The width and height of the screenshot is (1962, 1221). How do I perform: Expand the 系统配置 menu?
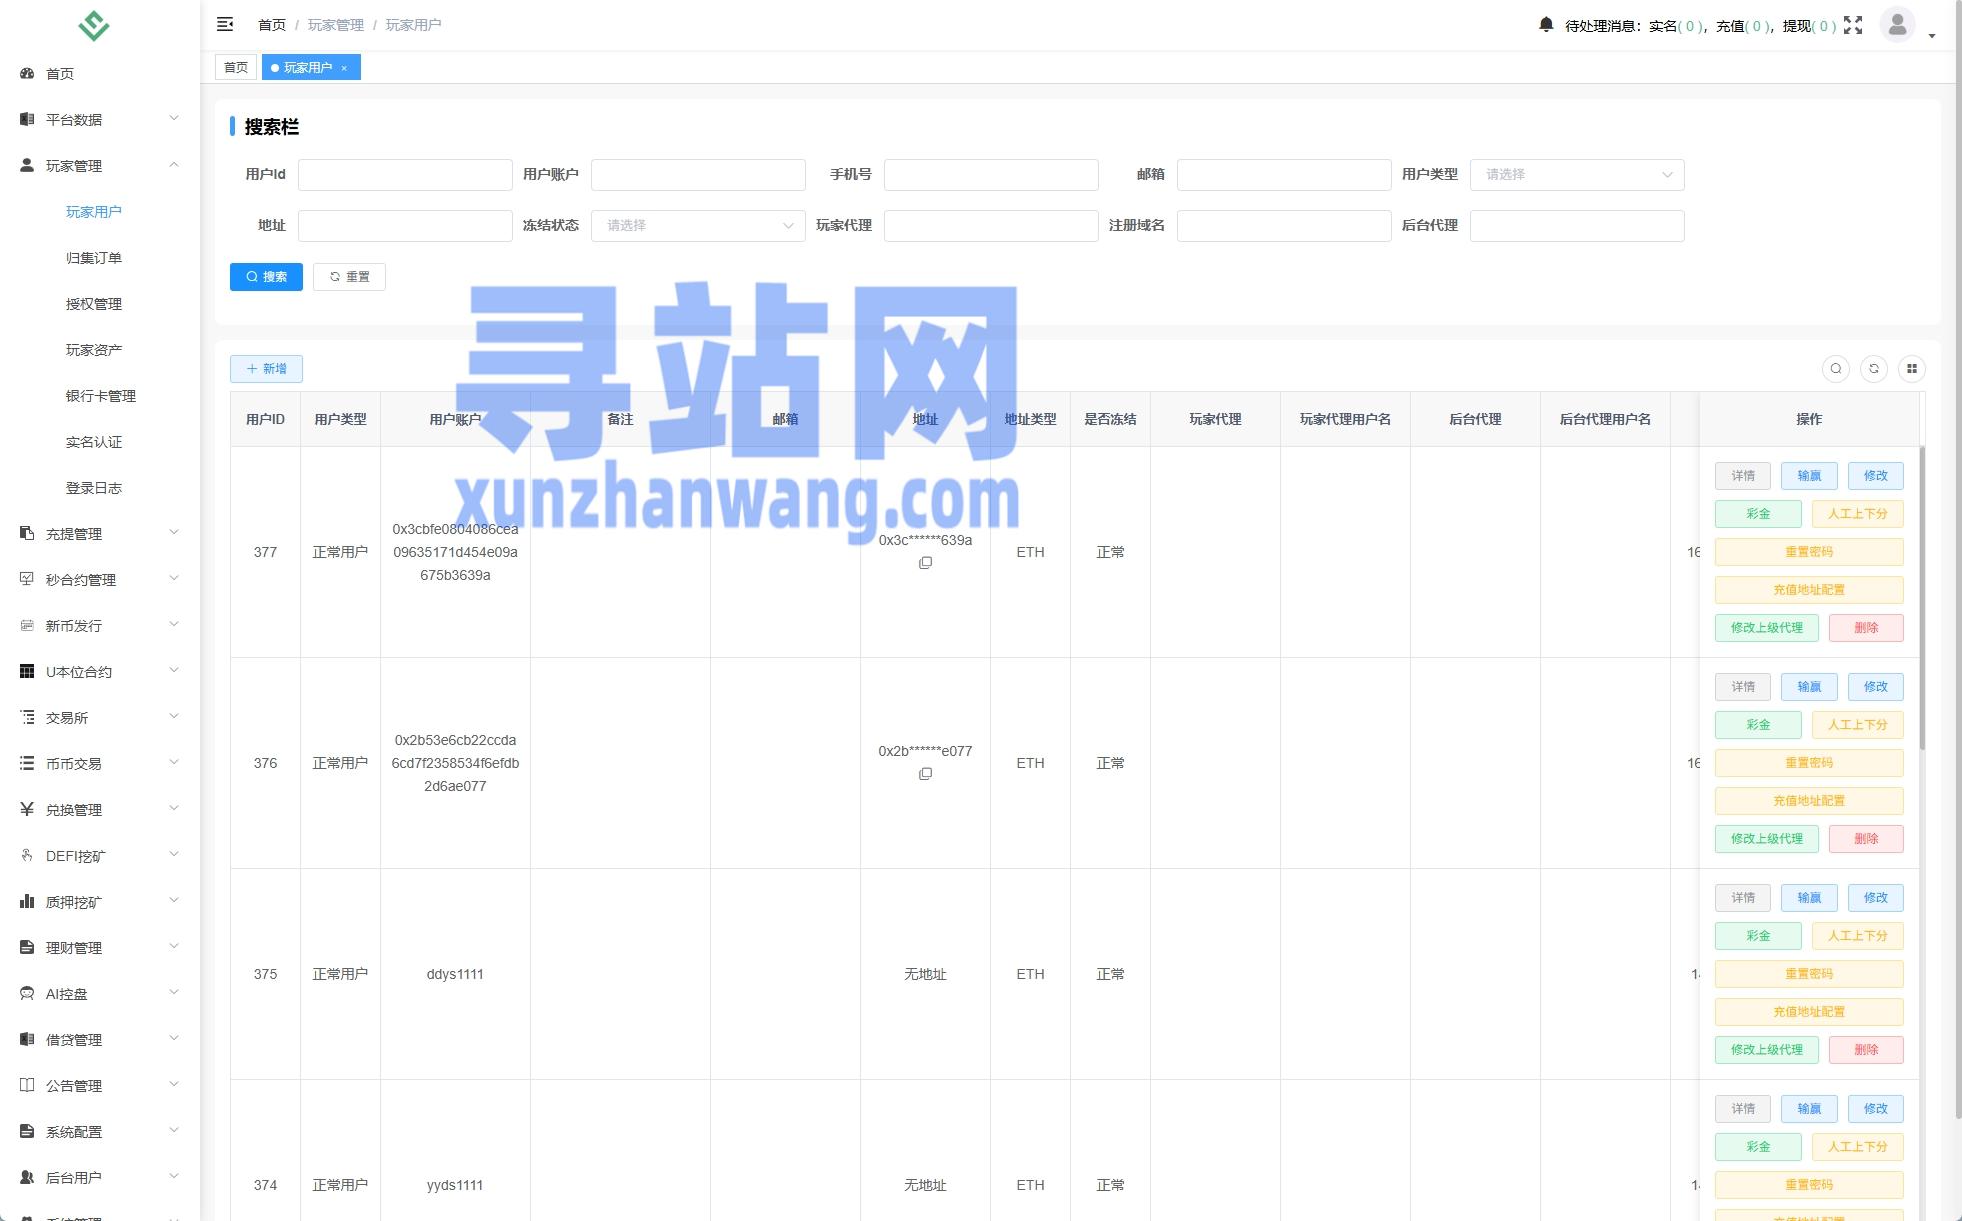coord(100,1132)
